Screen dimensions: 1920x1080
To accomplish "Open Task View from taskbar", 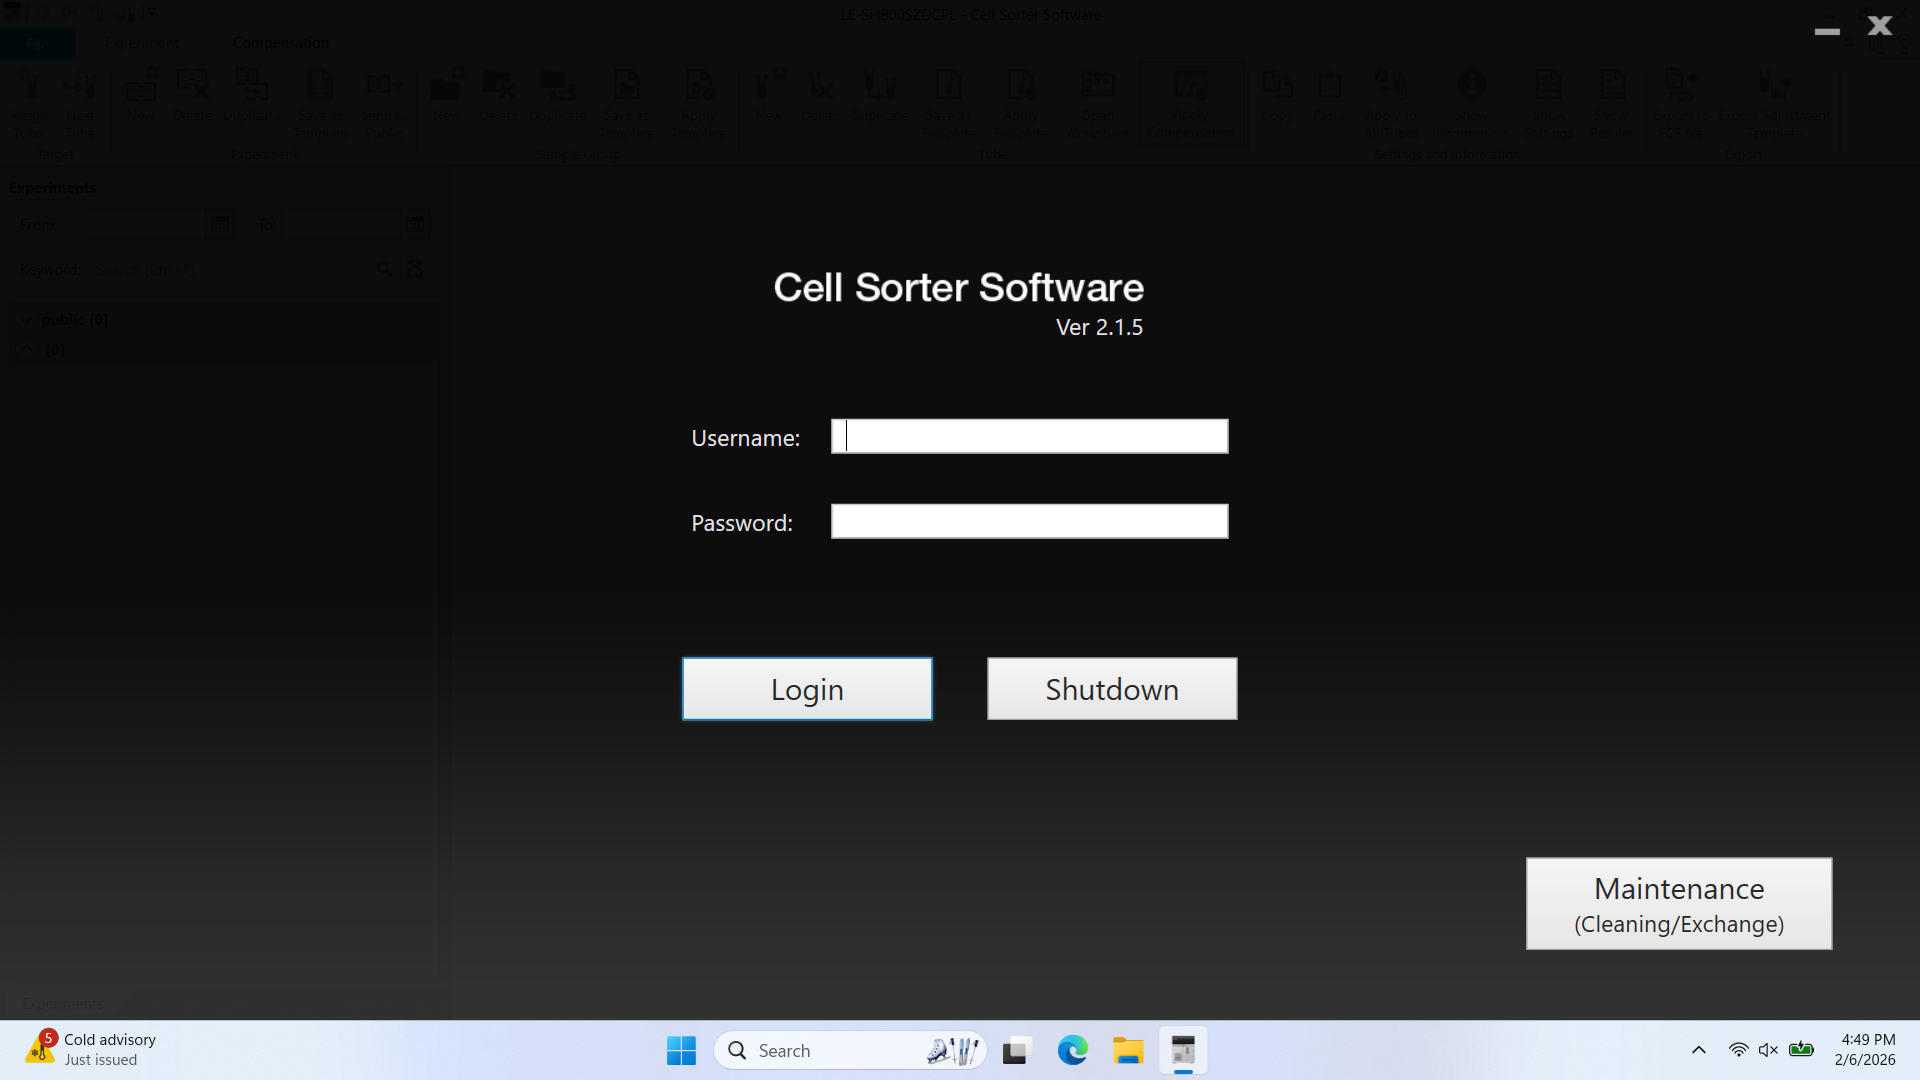I will coord(1016,1050).
